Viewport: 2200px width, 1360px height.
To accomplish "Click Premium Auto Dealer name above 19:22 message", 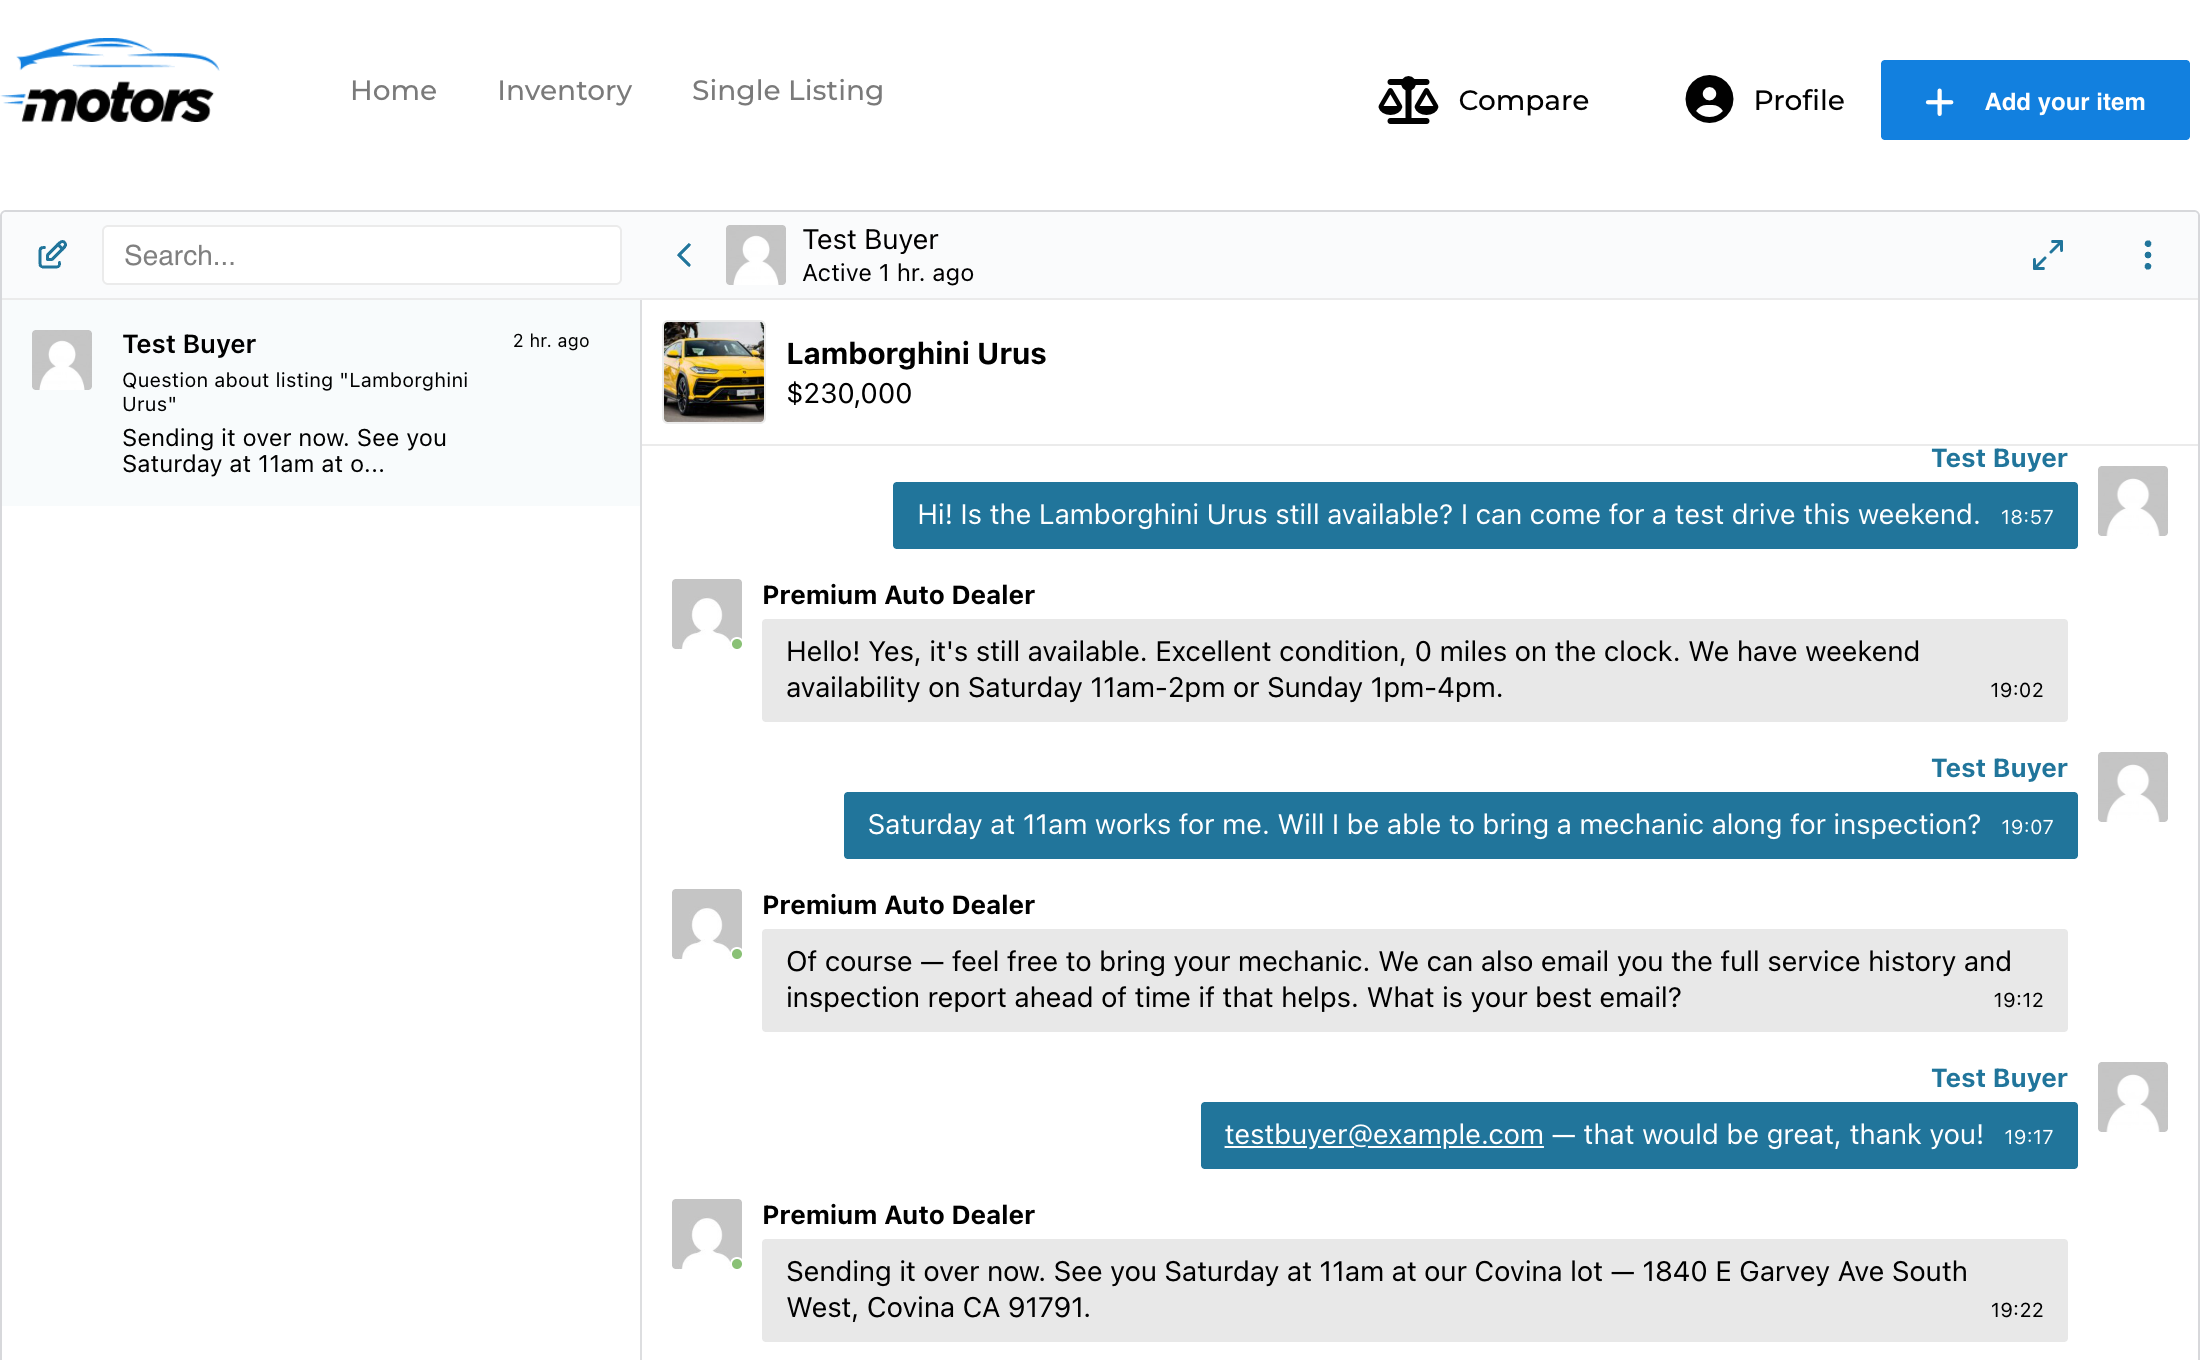I will tap(898, 1215).
